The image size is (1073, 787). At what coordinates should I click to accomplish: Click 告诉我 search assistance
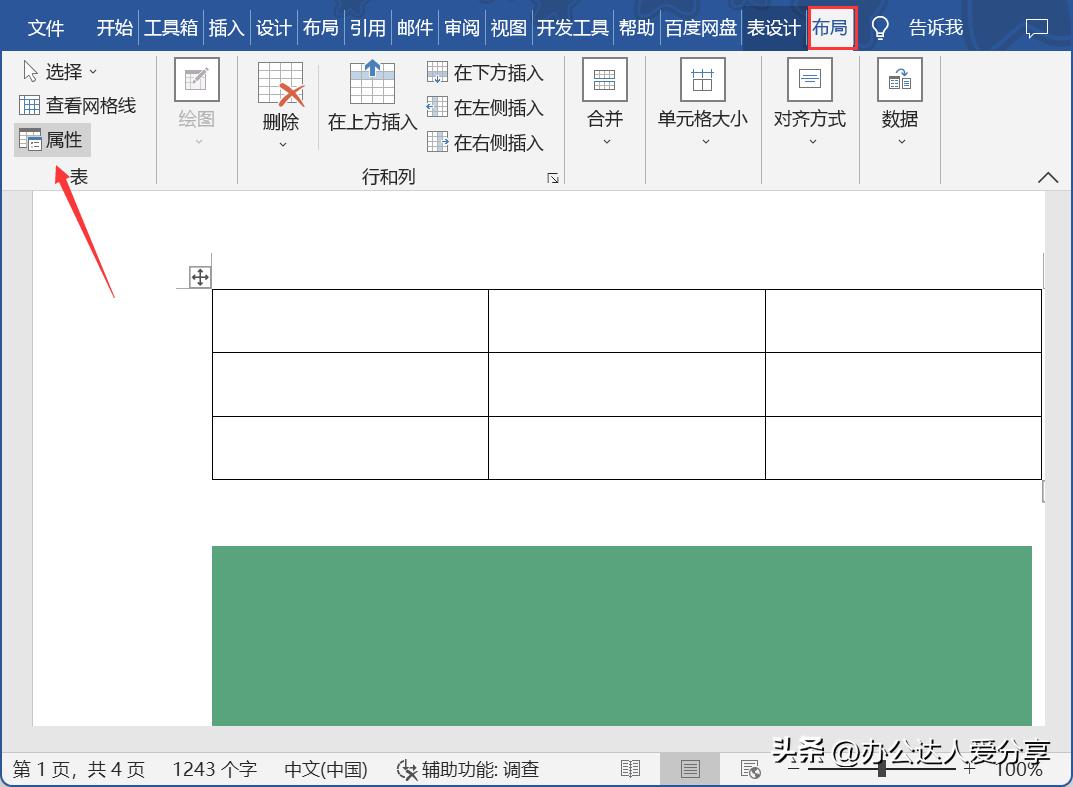pos(934,27)
